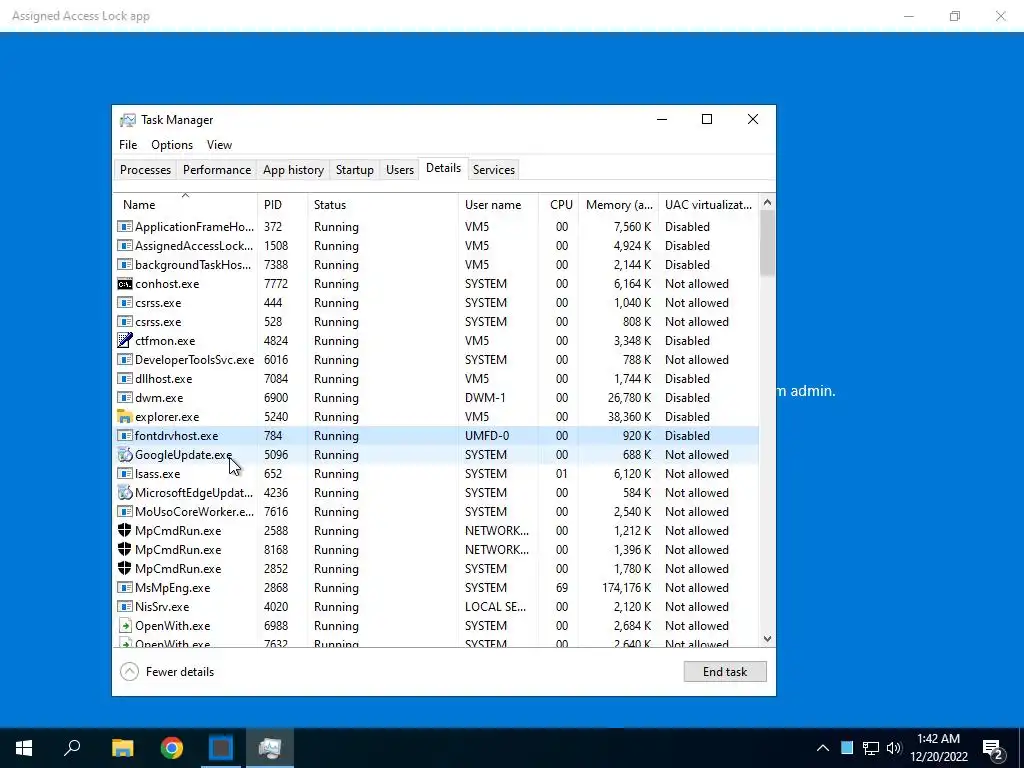Maximize the Task Manager window

coord(707,120)
